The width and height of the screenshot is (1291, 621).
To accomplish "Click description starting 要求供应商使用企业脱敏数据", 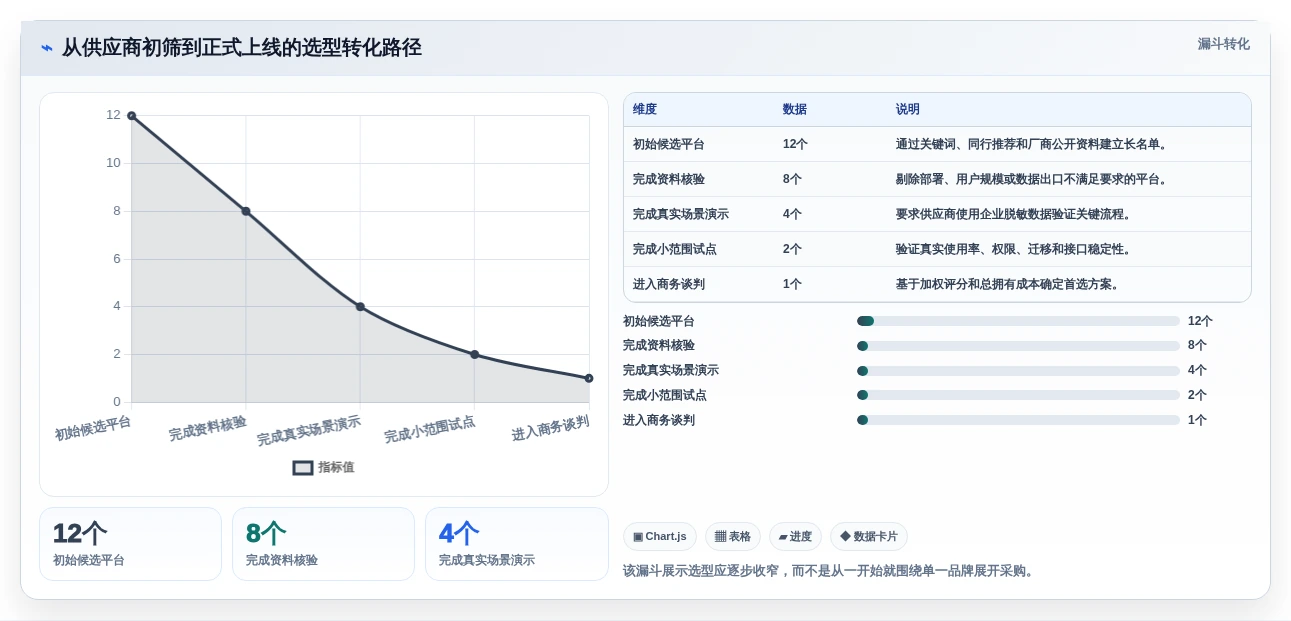I will pyautogui.click(x=1016, y=214).
